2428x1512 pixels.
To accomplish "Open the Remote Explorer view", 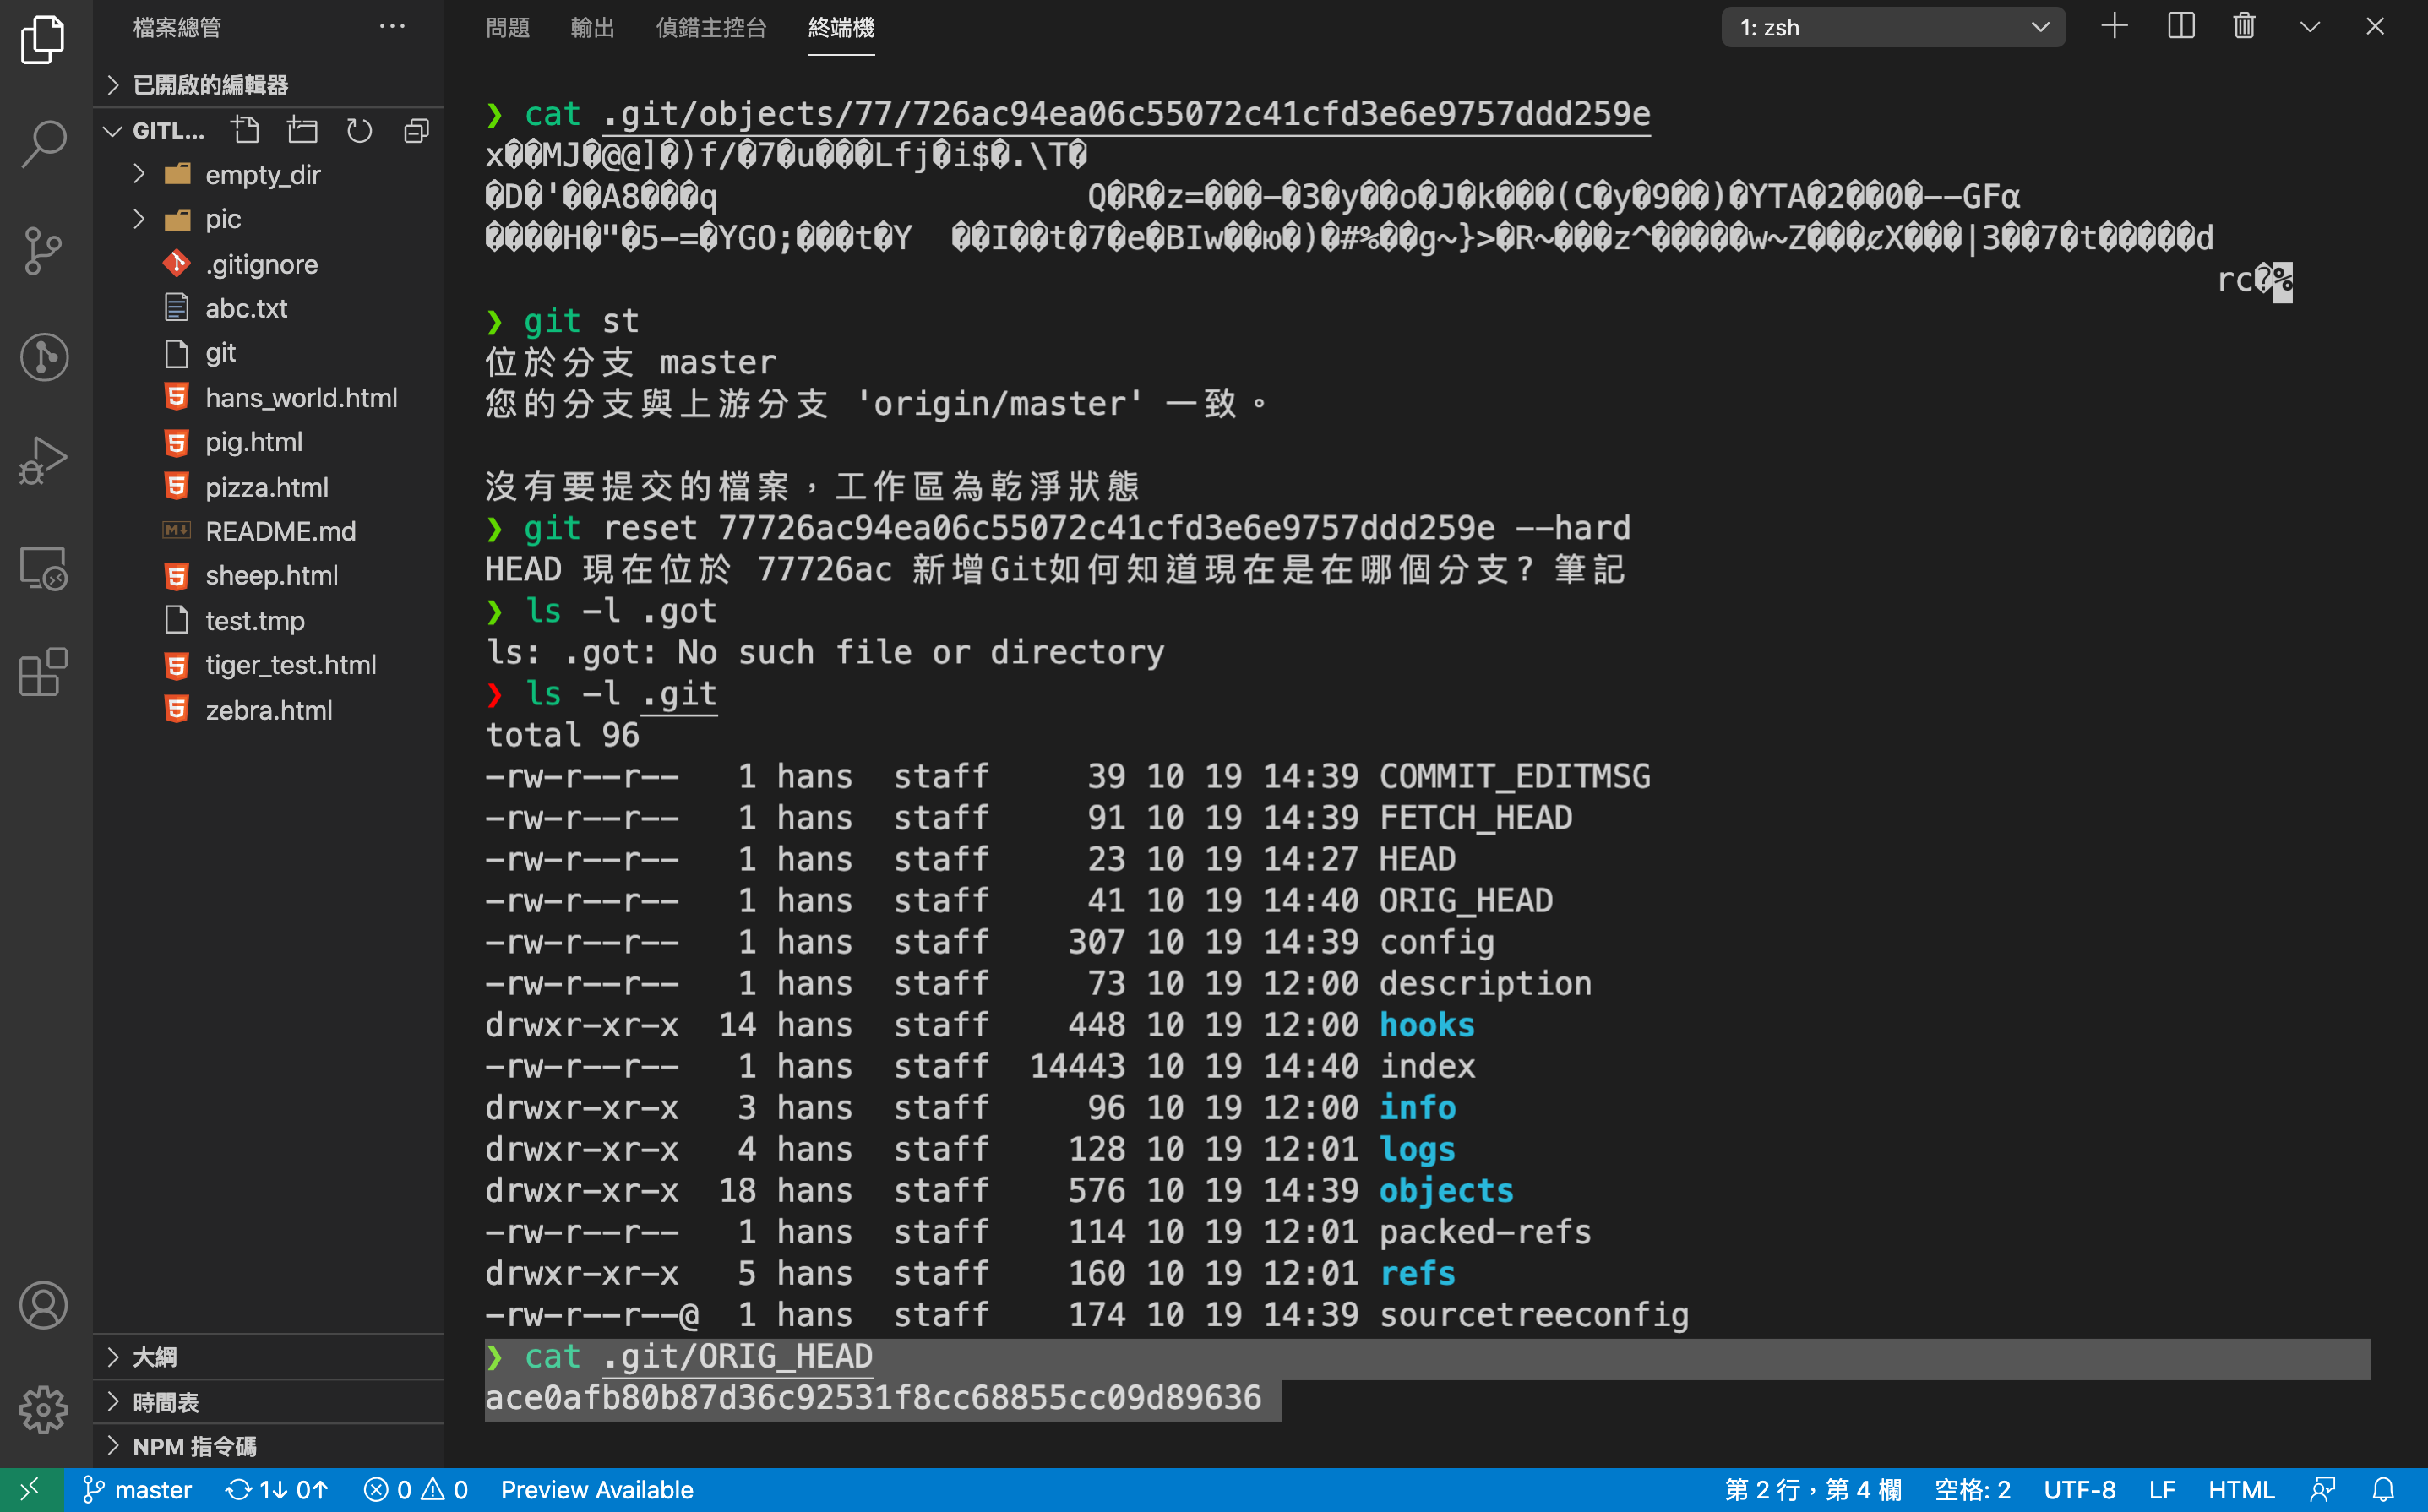I will (43, 568).
